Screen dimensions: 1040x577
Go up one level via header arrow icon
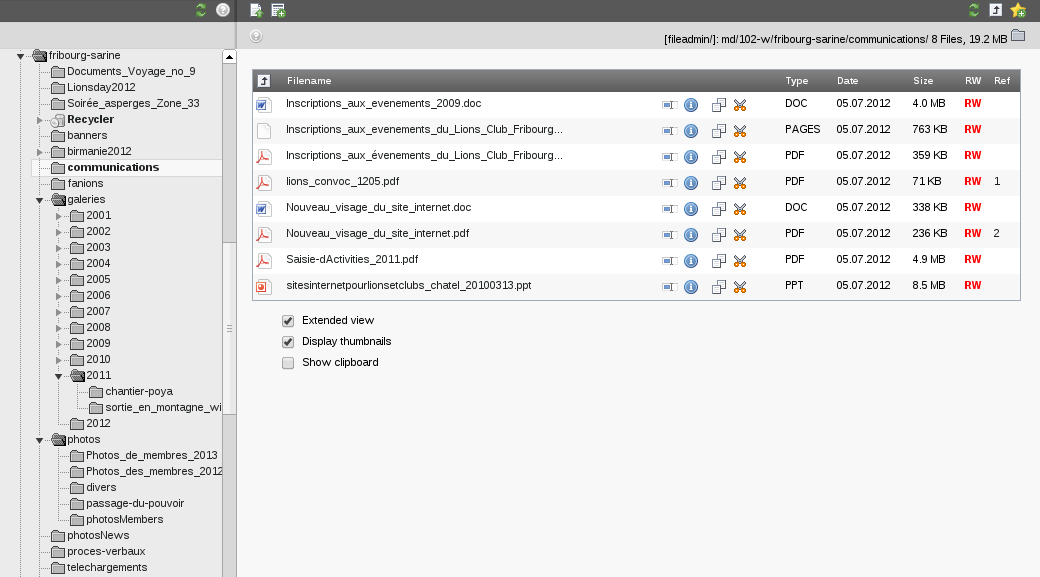click(264, 81)
